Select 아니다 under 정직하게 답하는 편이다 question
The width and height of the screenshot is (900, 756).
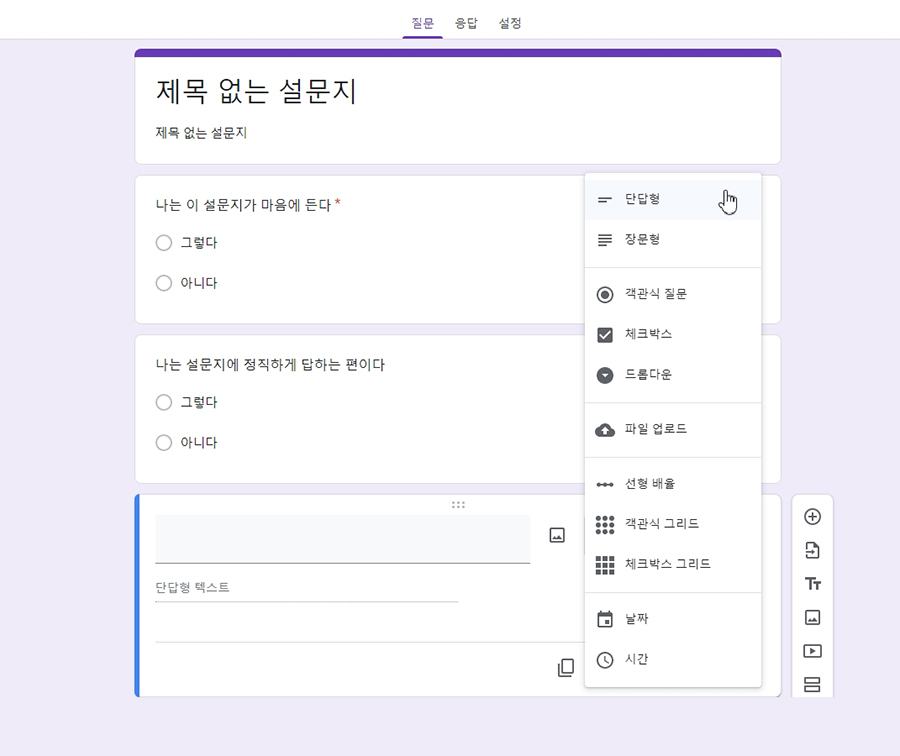click(x=164, y=443)
